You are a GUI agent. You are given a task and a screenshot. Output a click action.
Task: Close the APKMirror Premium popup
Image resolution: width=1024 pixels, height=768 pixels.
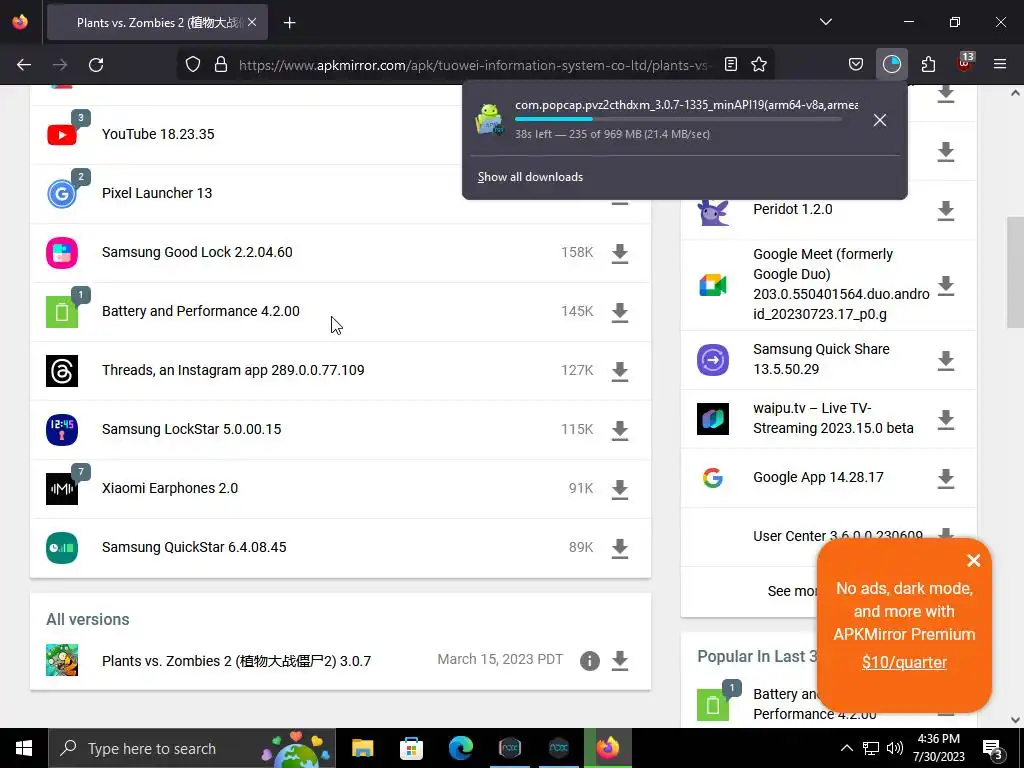(x=974, y=560)
